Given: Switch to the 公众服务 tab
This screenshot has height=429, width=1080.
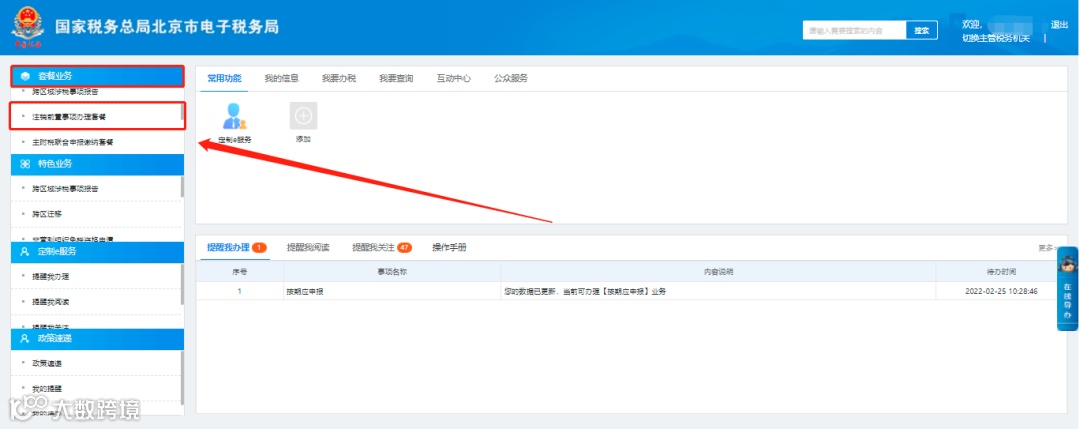Looking at the screenshot, I should click(x=511, y=78).
